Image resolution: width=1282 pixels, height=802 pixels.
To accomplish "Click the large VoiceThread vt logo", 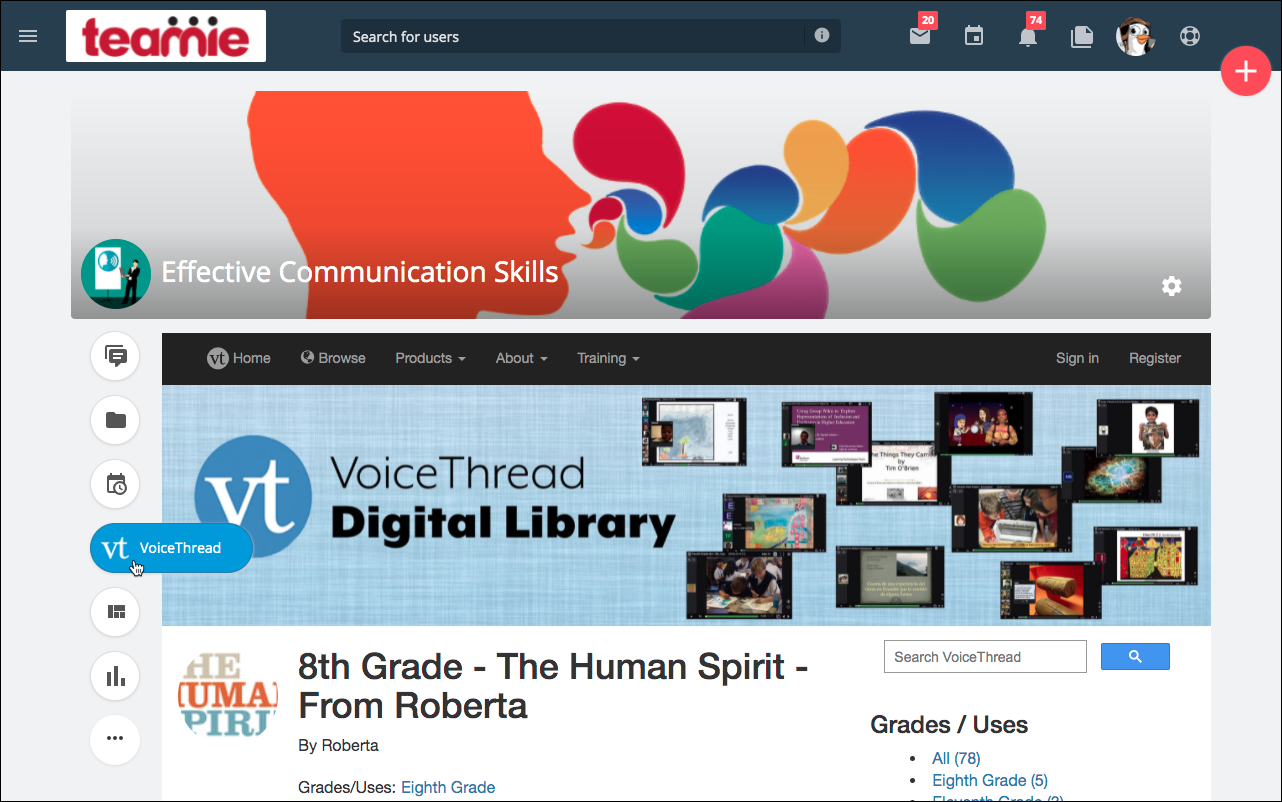I will pyautogui.click(x=253, y=496).
